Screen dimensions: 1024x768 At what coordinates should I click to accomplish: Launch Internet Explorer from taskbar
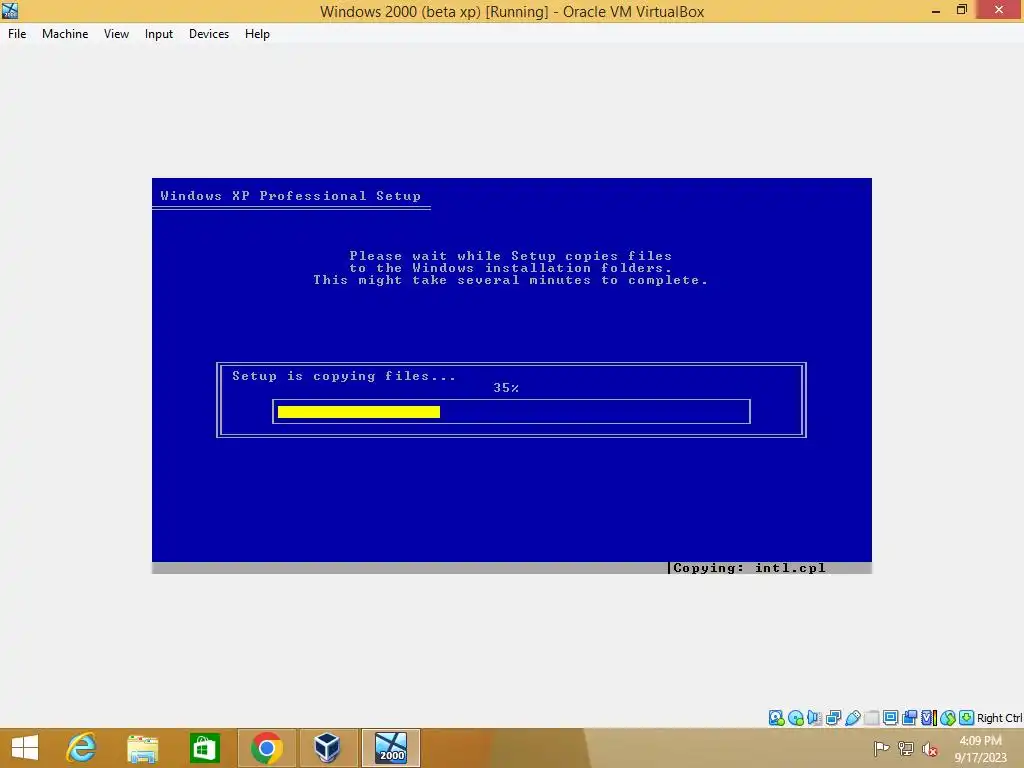coord(81,748)
